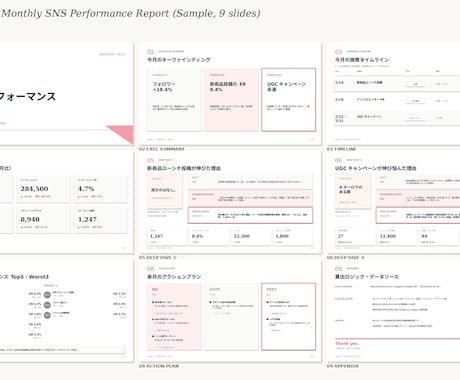Viewport: 460px width, 380px height.
Task: Click the '今月のキーファインディング' slide title
Action: (179, 60)
